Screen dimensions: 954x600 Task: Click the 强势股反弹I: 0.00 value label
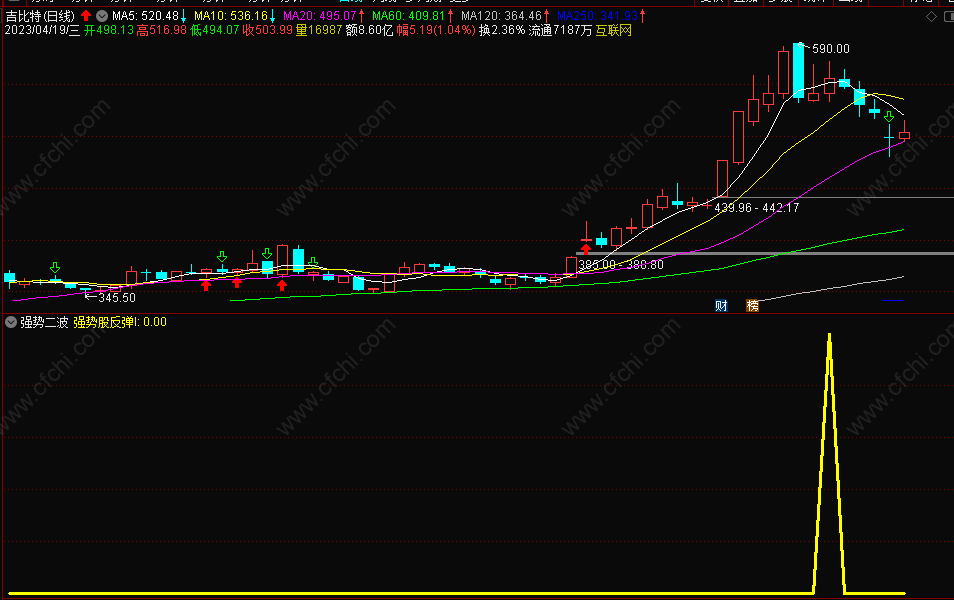pyautogui.click(x=120, y=322)
